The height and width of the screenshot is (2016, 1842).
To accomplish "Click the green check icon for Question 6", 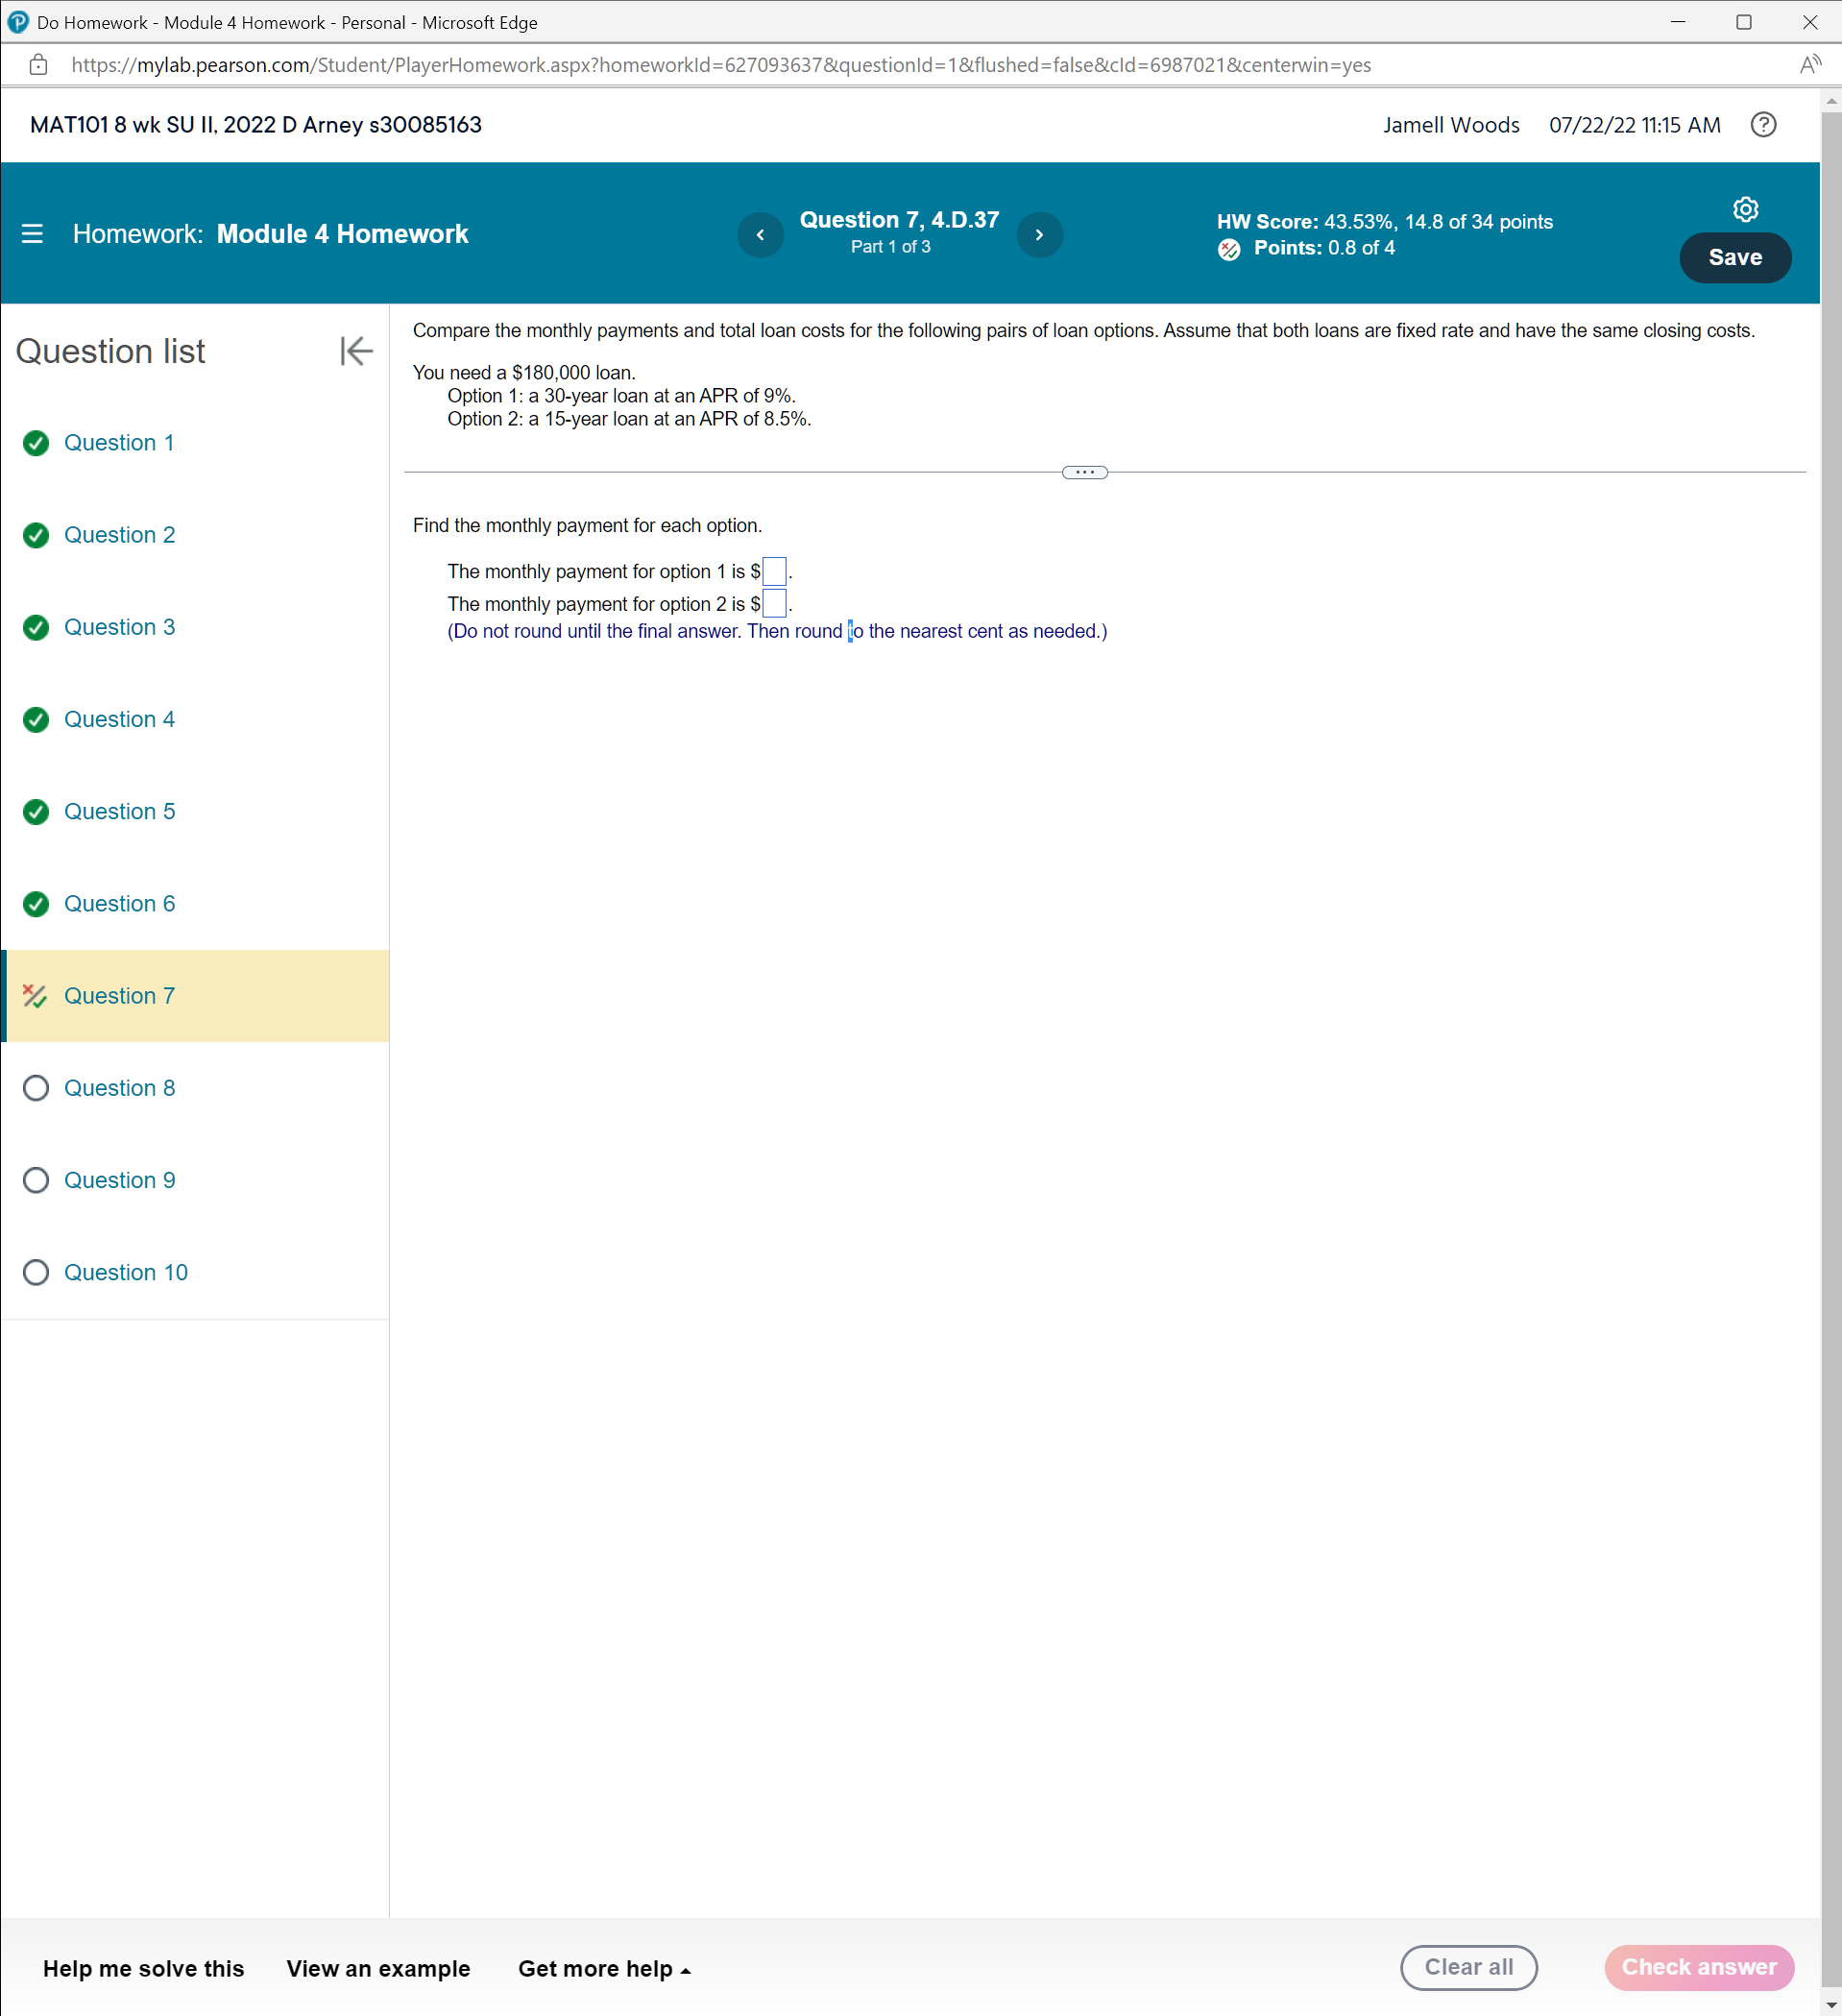I will point(36,904).
